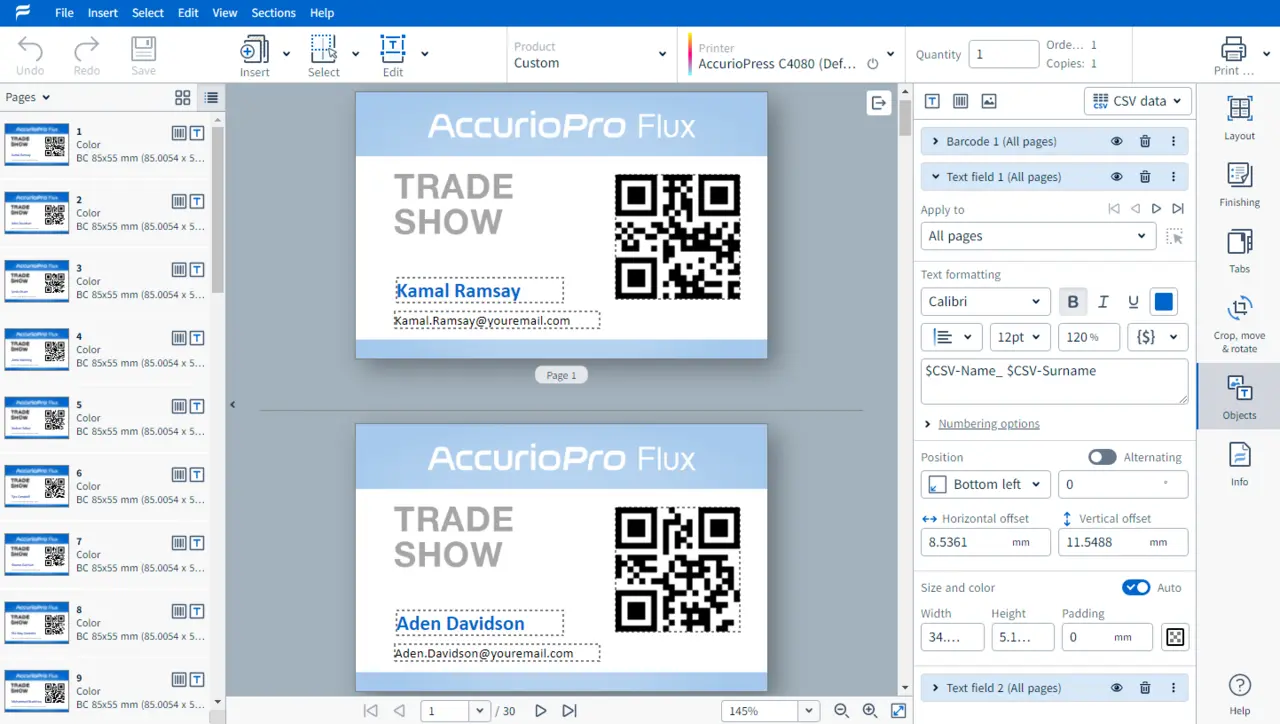Toggle visibility of Text field 2
Viewport: 1280px width, 724px height.
click(x=1117, y=688)
